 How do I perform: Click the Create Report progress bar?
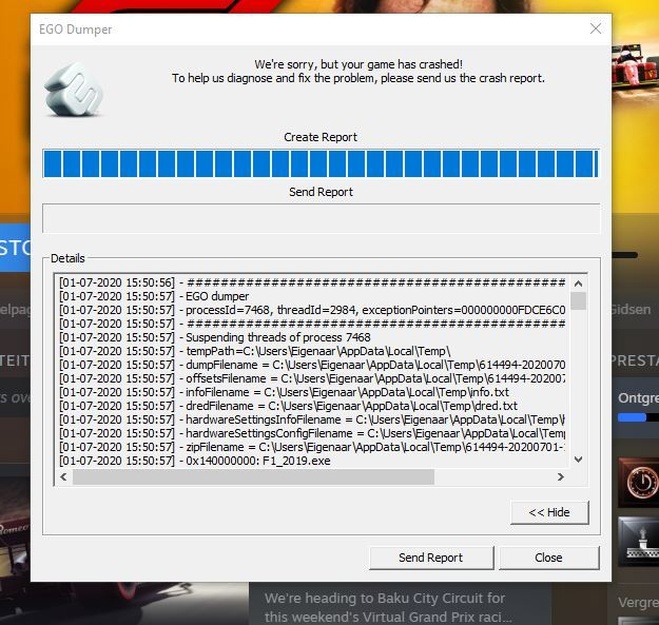[x=321, y=163]
